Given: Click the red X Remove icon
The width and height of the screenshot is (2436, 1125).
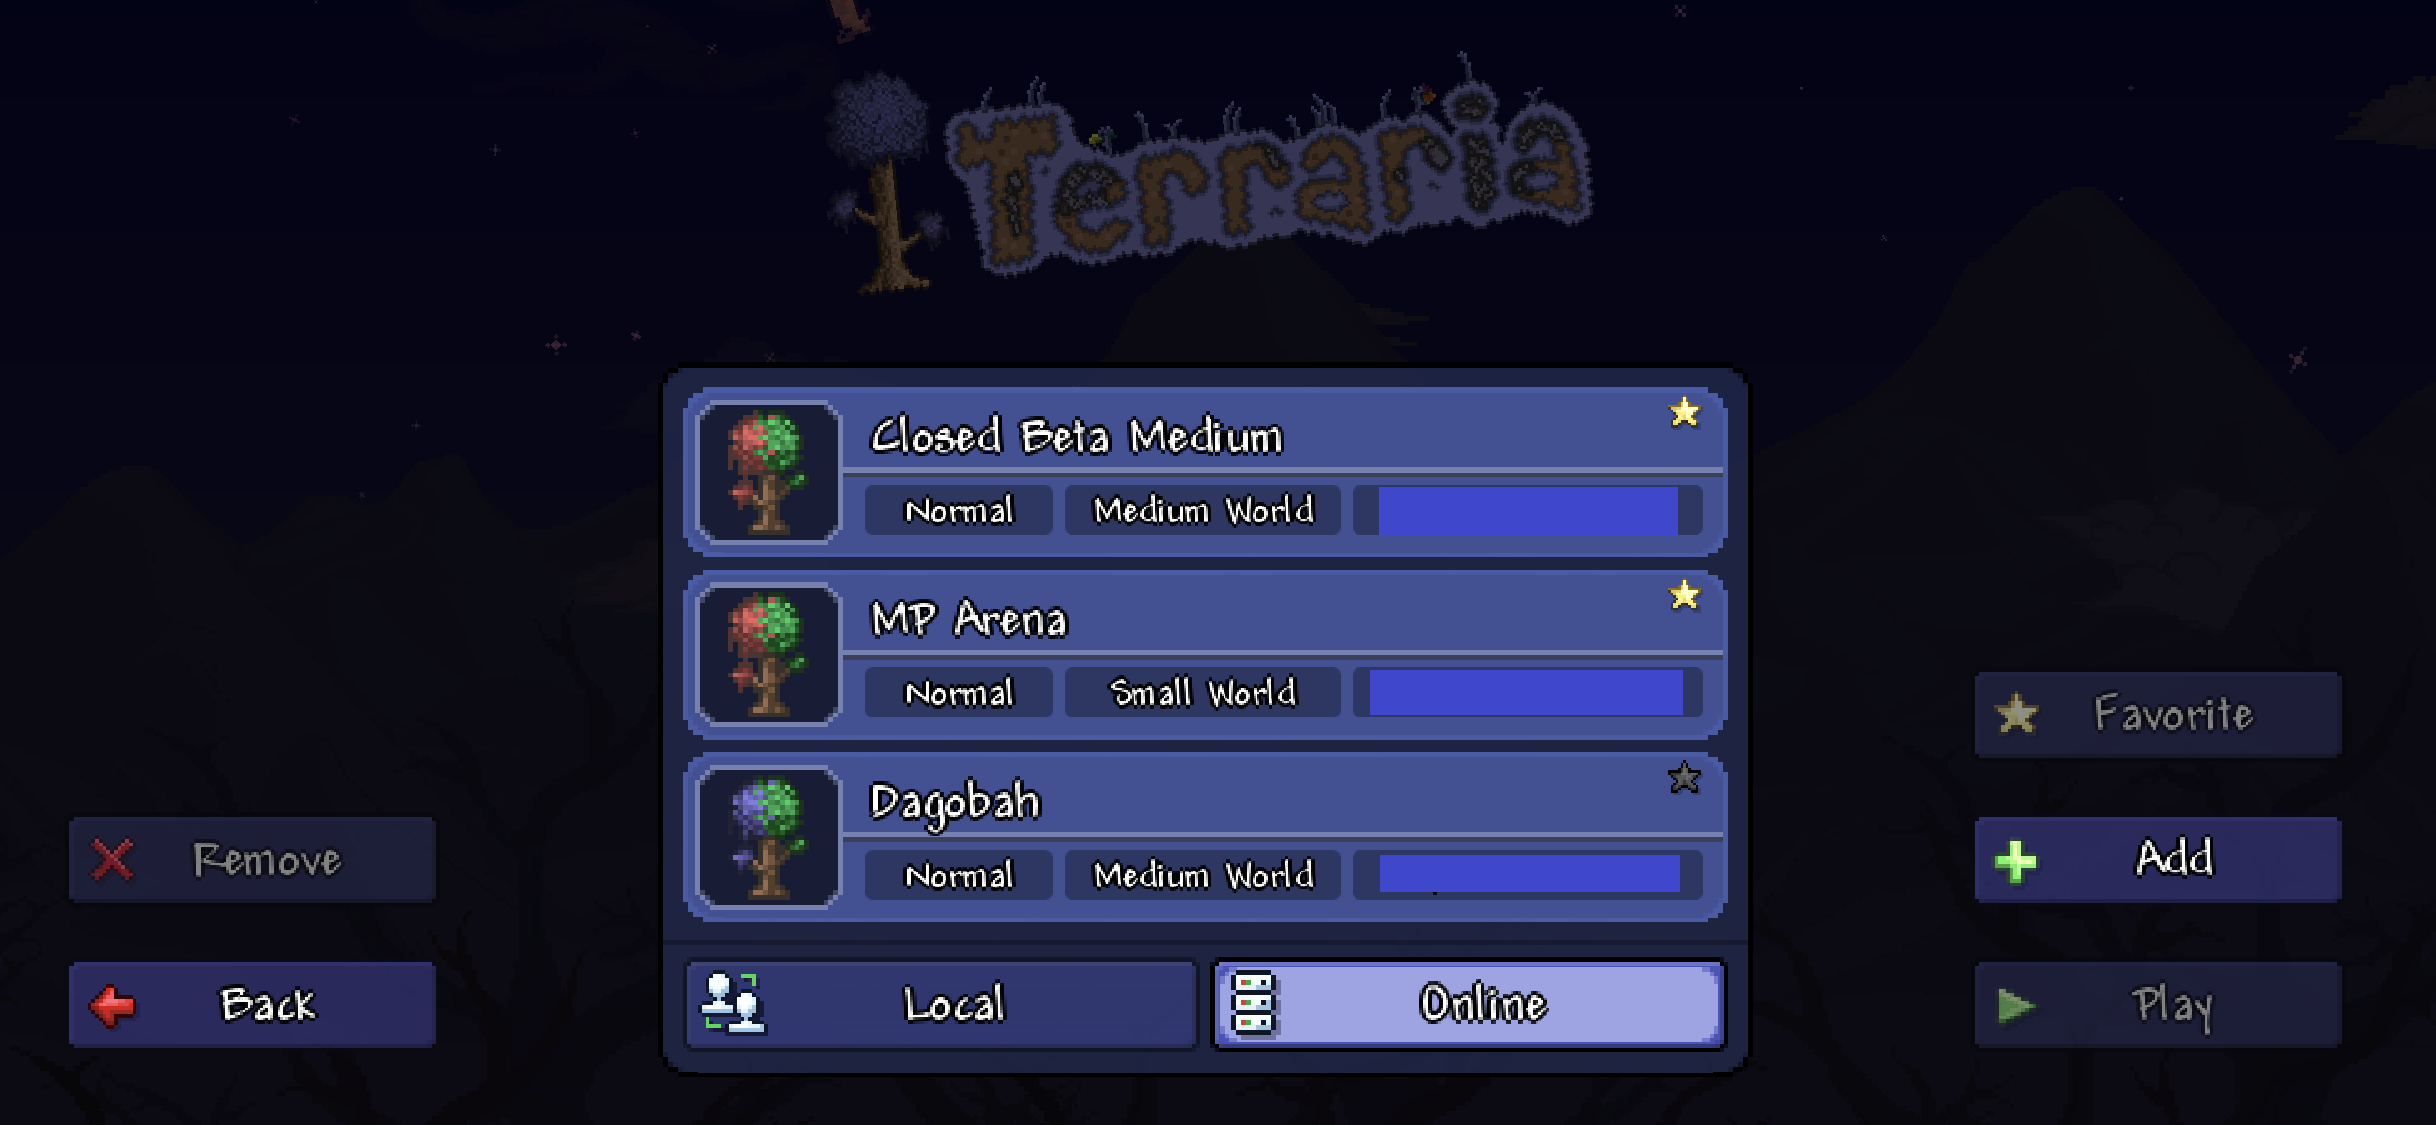Looking at the screenshot, I should pyautogui.click(x=112, y=860).
